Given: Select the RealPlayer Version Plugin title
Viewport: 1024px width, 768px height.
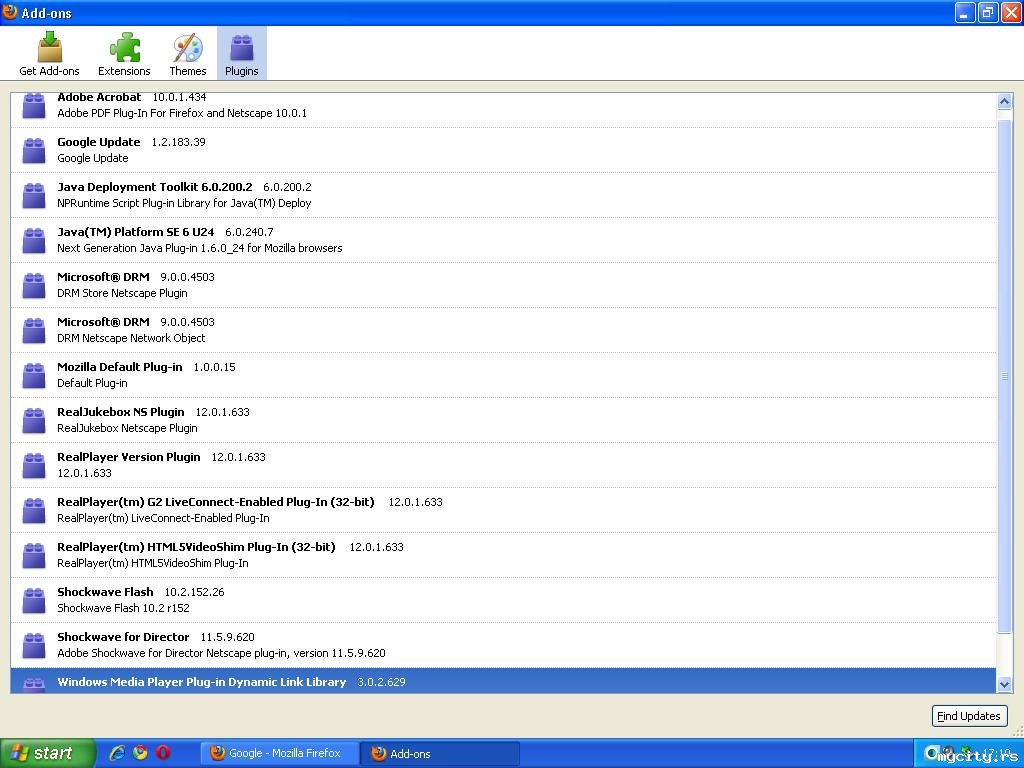Looking at the screenshot, I should point(129,457).
